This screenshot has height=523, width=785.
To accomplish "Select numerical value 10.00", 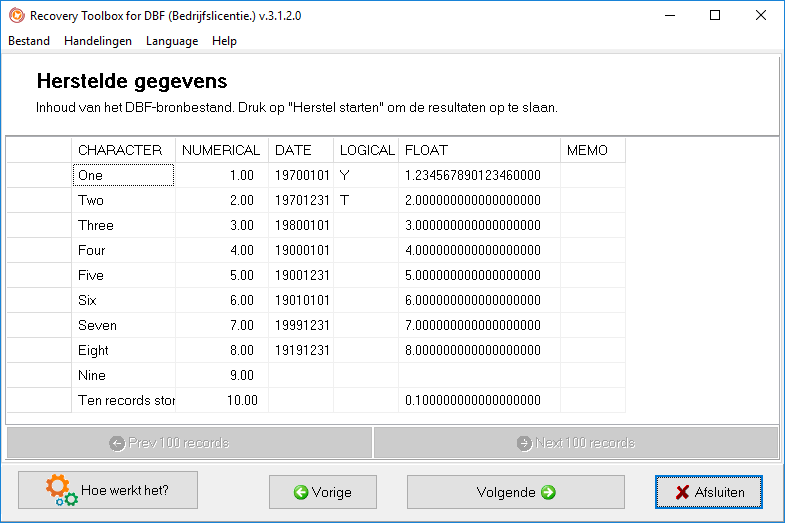I will [x=222, y=400].
